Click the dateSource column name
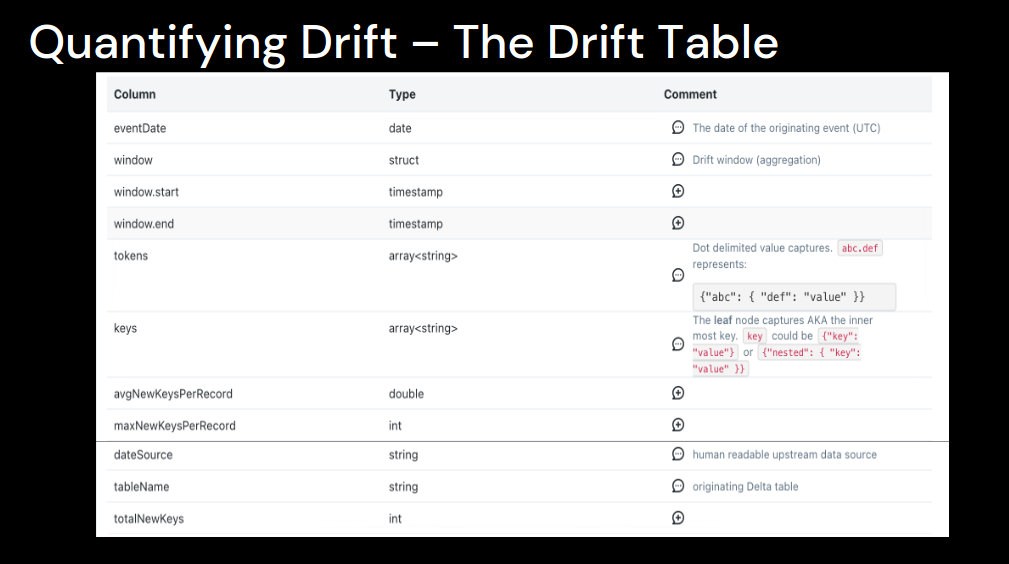The height and width of the screenshot is (564, 1009). [x=143, y=455]
